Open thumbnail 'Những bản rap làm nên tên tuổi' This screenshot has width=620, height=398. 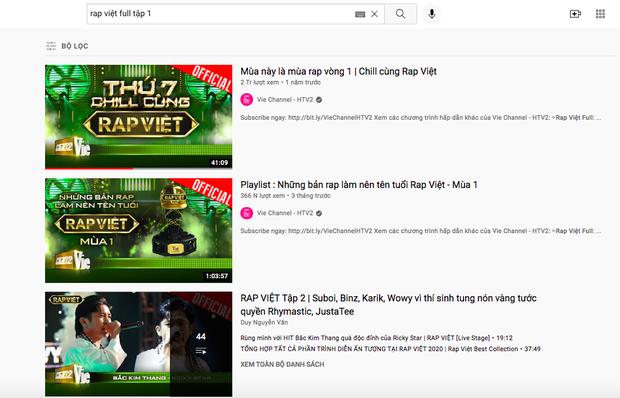[x=138, y=230]
